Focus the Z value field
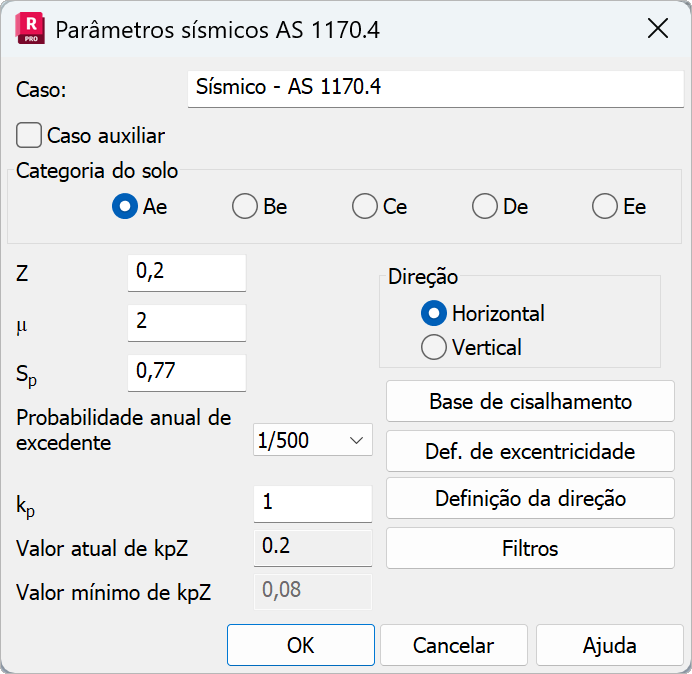 pos(187,272)
